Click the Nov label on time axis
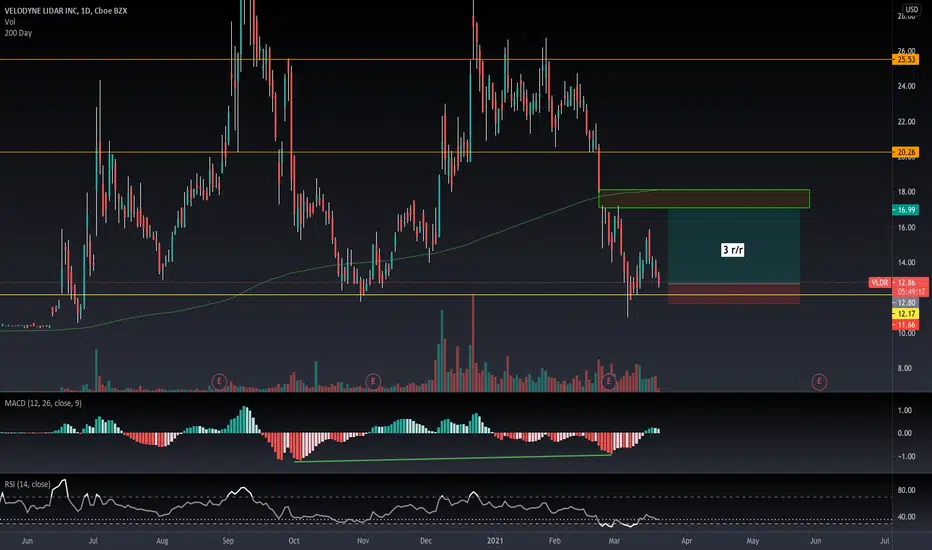This screenshot has width=932, height=550. point(363,540)
